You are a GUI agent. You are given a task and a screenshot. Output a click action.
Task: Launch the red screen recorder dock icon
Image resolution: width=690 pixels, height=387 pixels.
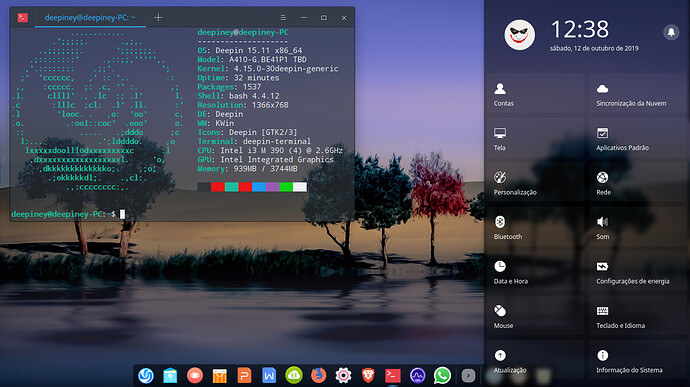[195, 376]
